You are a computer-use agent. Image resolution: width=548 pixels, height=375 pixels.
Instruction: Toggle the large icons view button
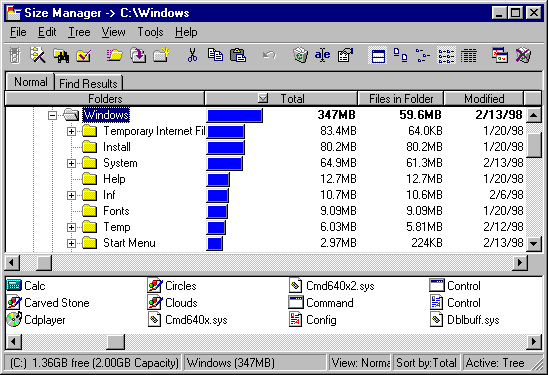click(400, 55)
